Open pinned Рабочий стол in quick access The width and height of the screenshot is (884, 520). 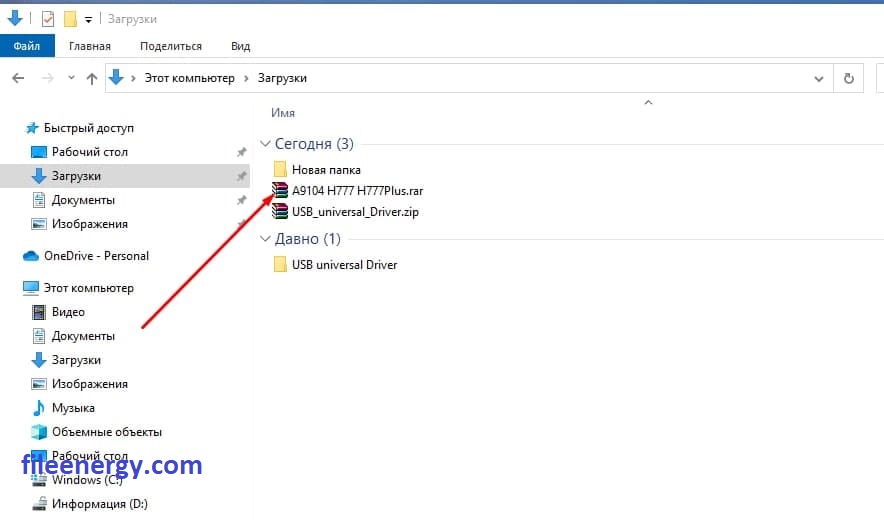click(x=90, y=152)
